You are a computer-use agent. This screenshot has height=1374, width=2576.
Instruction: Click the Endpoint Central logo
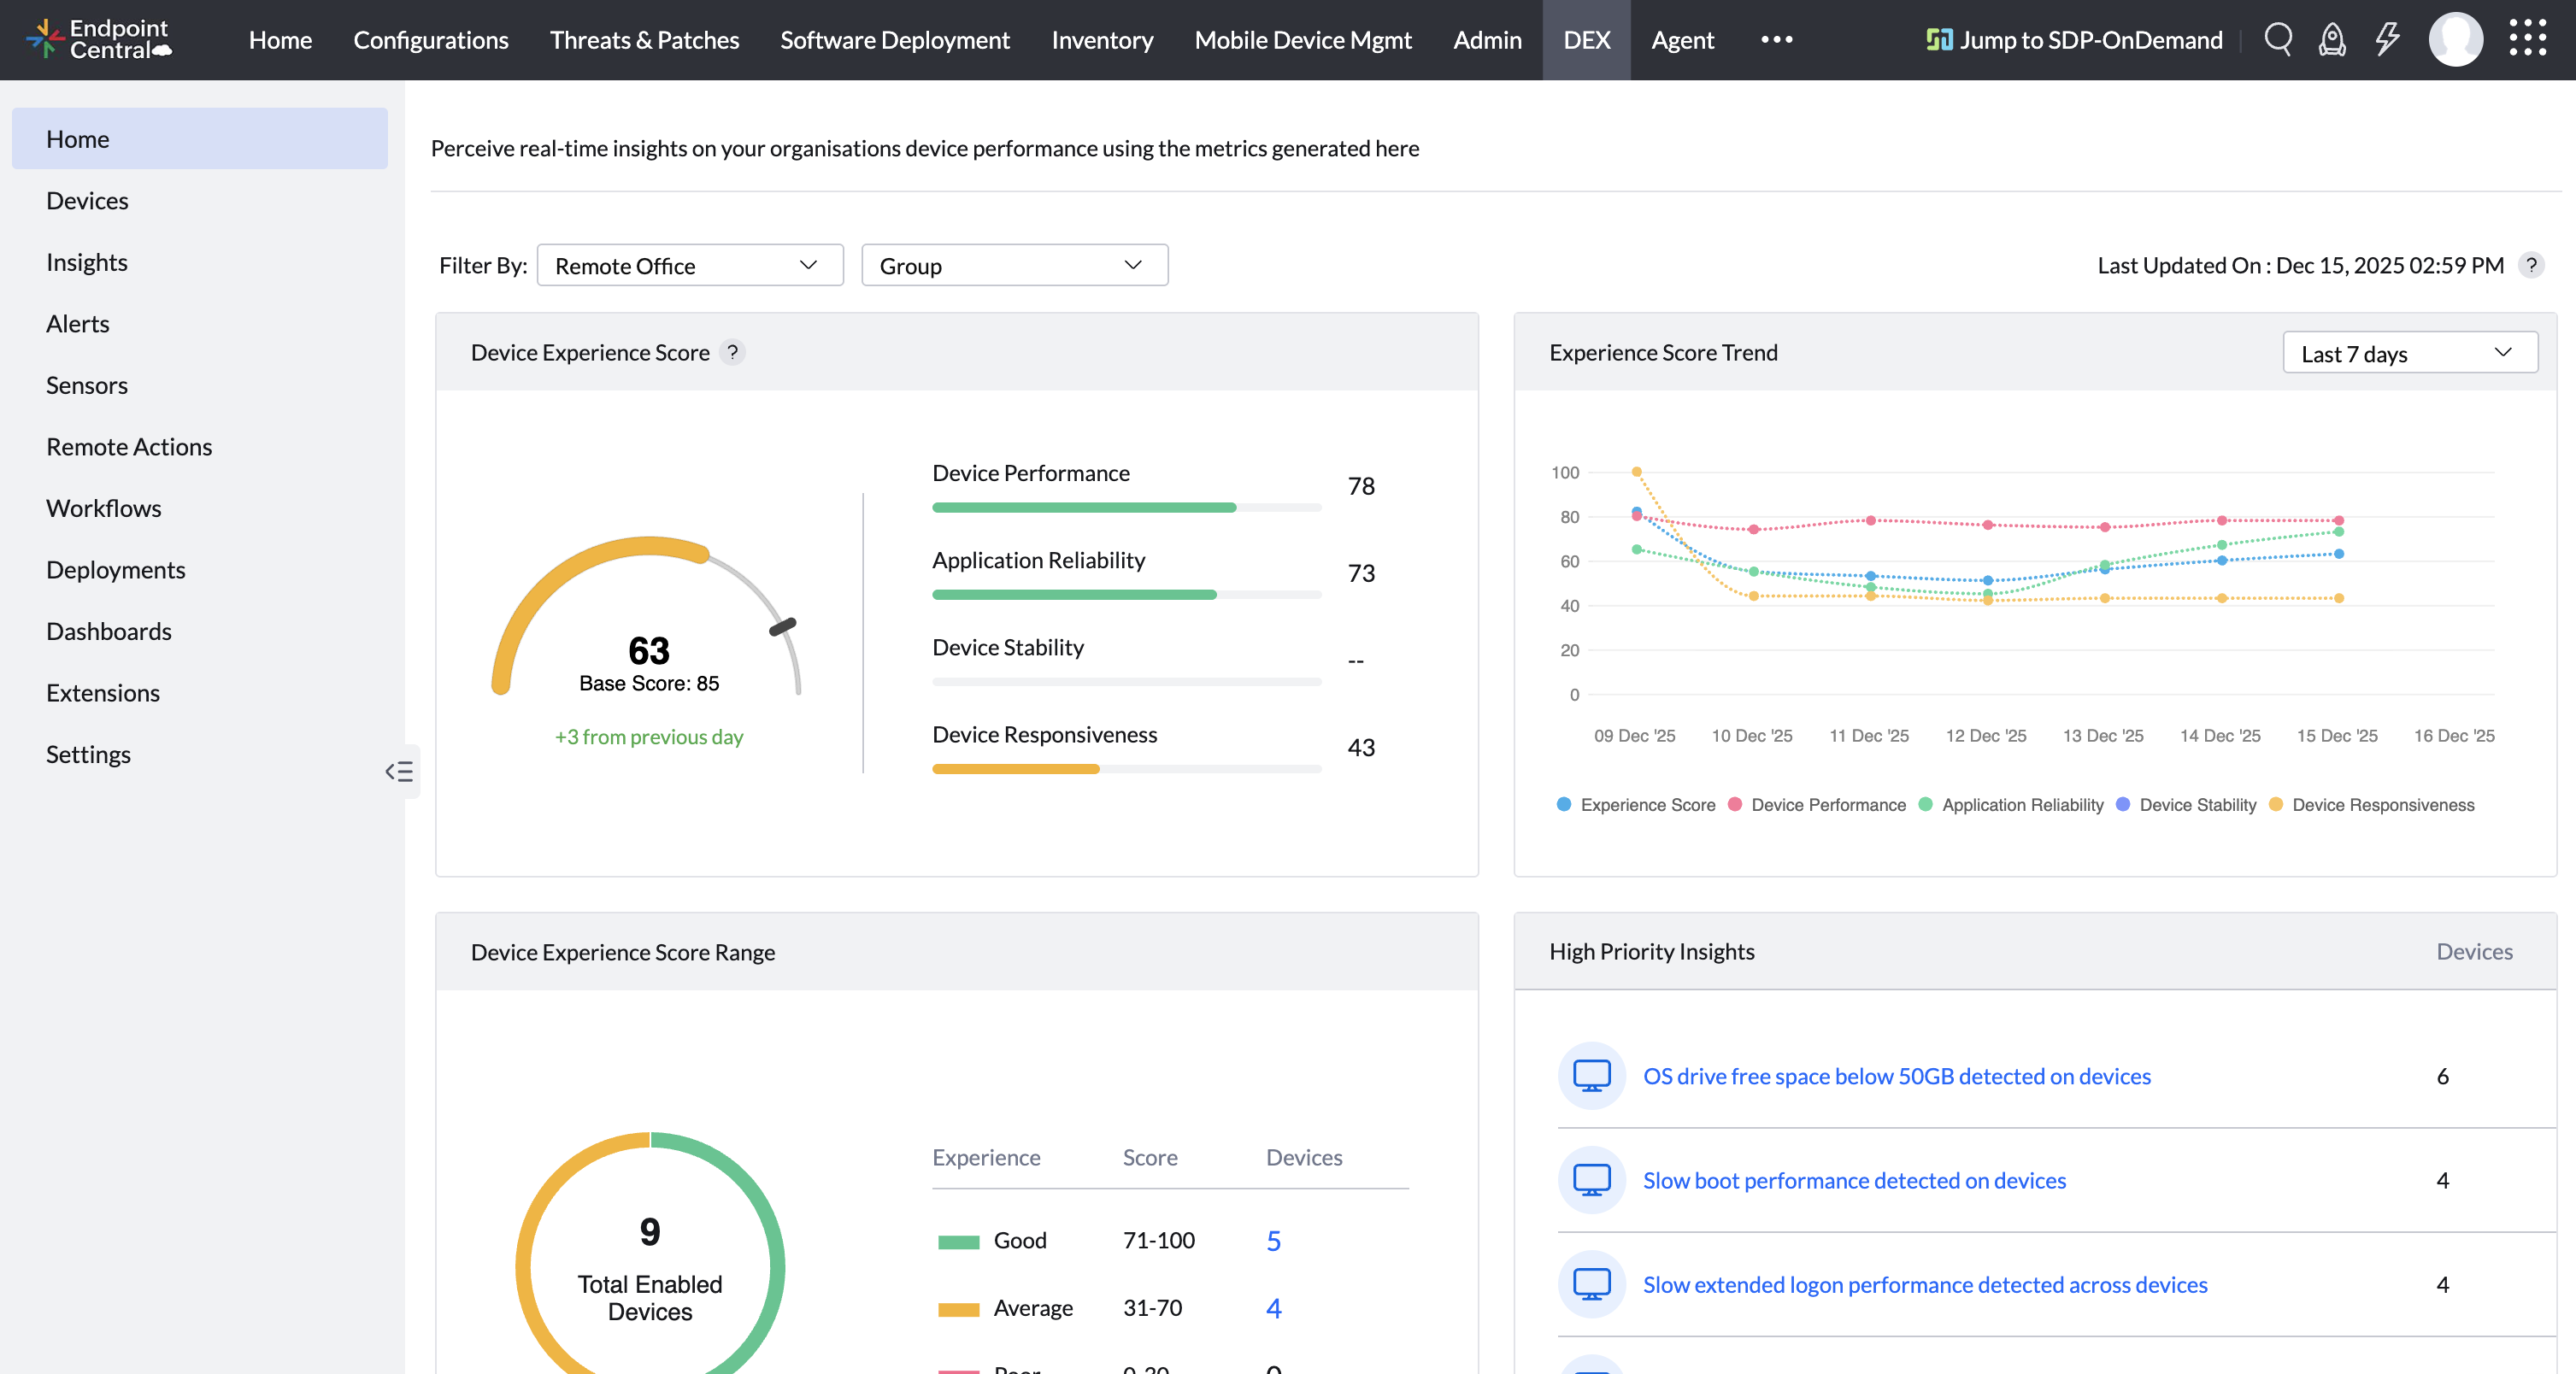100,40
